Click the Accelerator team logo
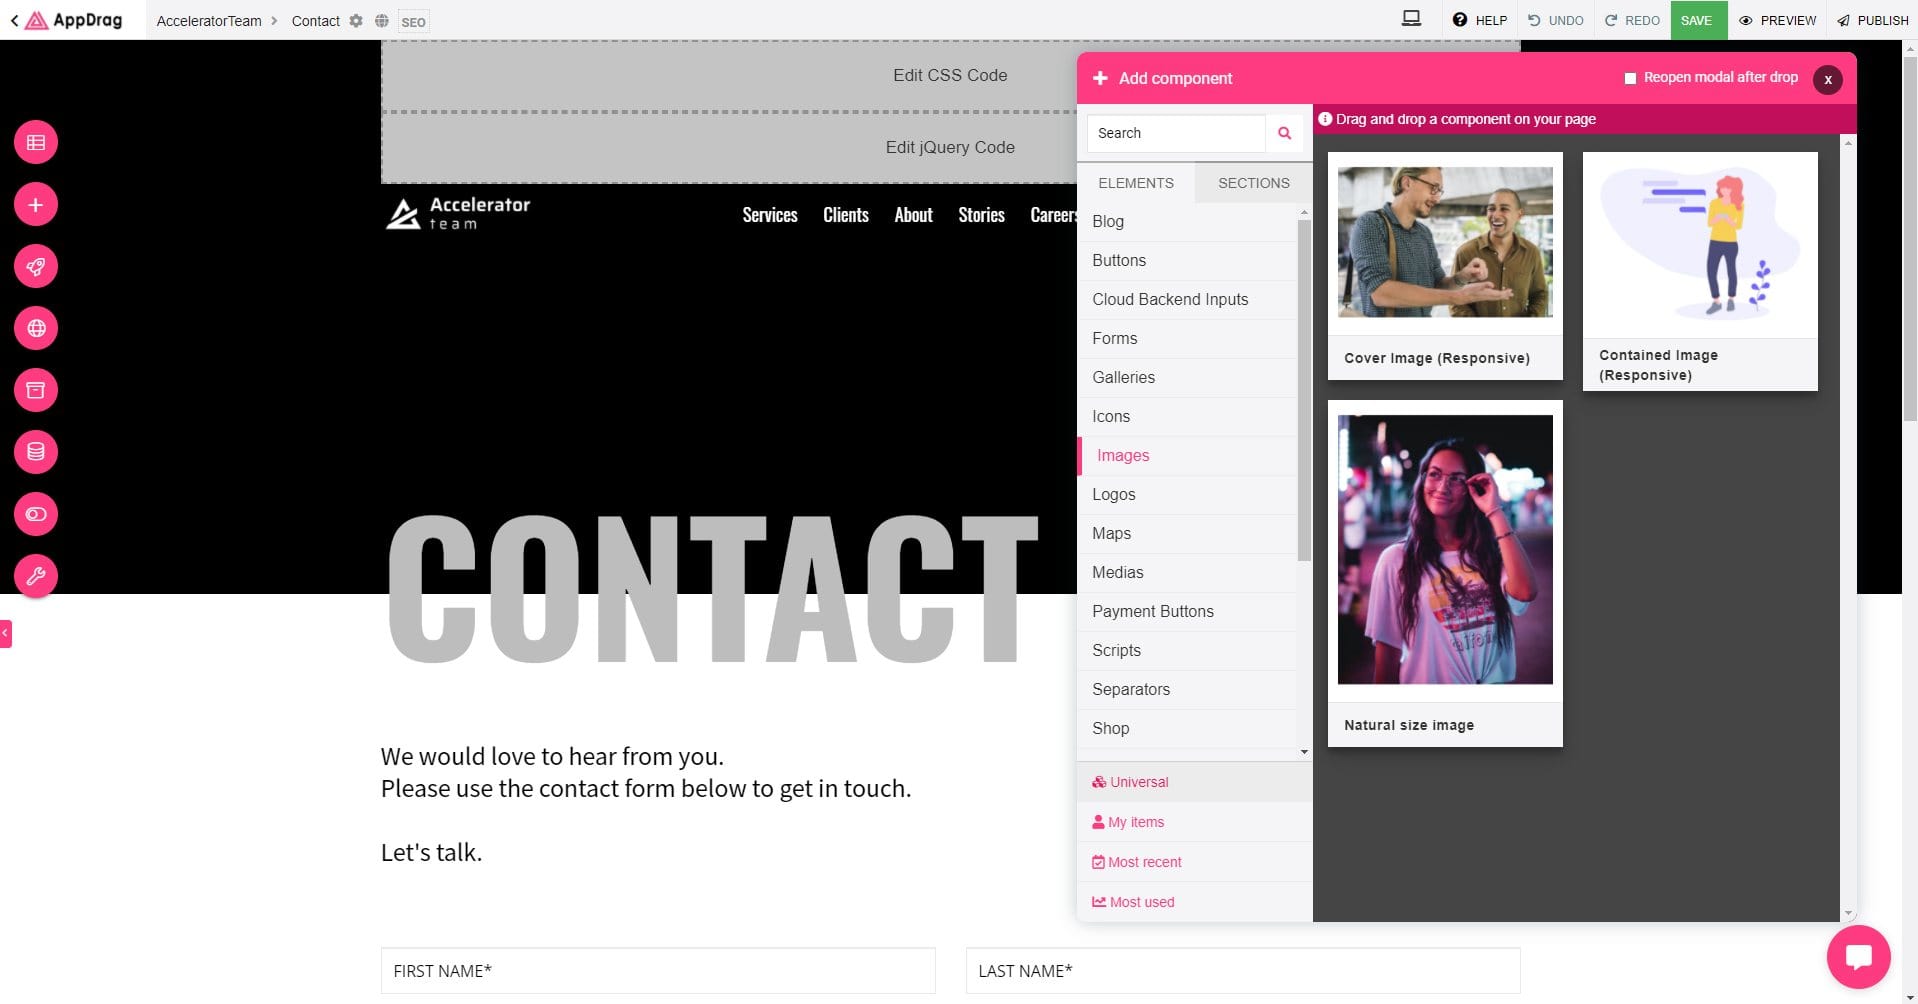1918x1004 pixels. point(458,213)
